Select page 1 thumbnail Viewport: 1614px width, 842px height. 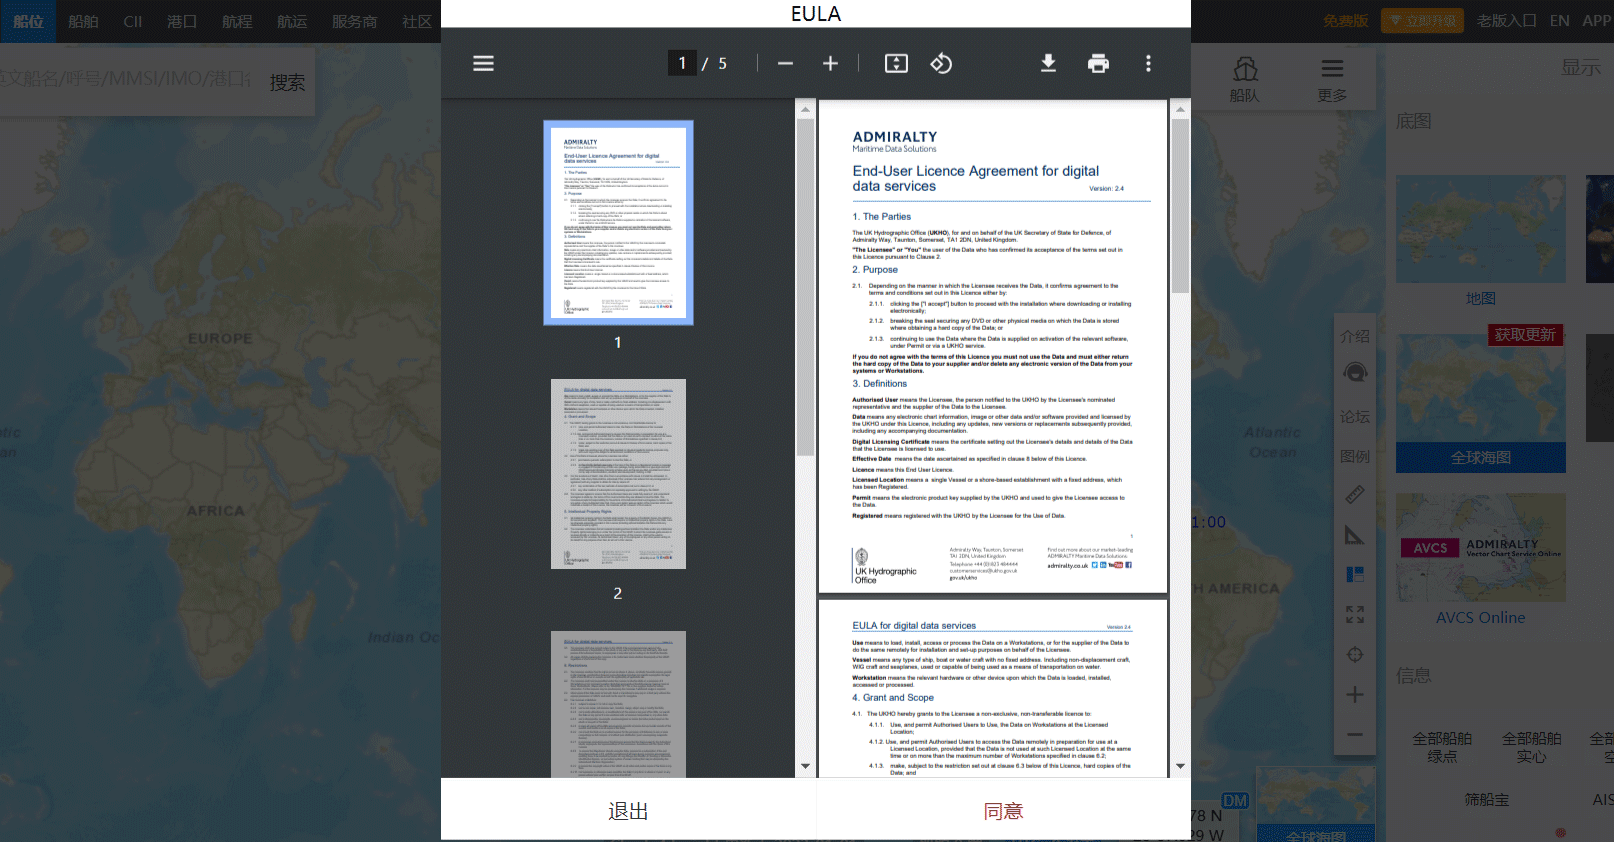click(x=618, y=223)
